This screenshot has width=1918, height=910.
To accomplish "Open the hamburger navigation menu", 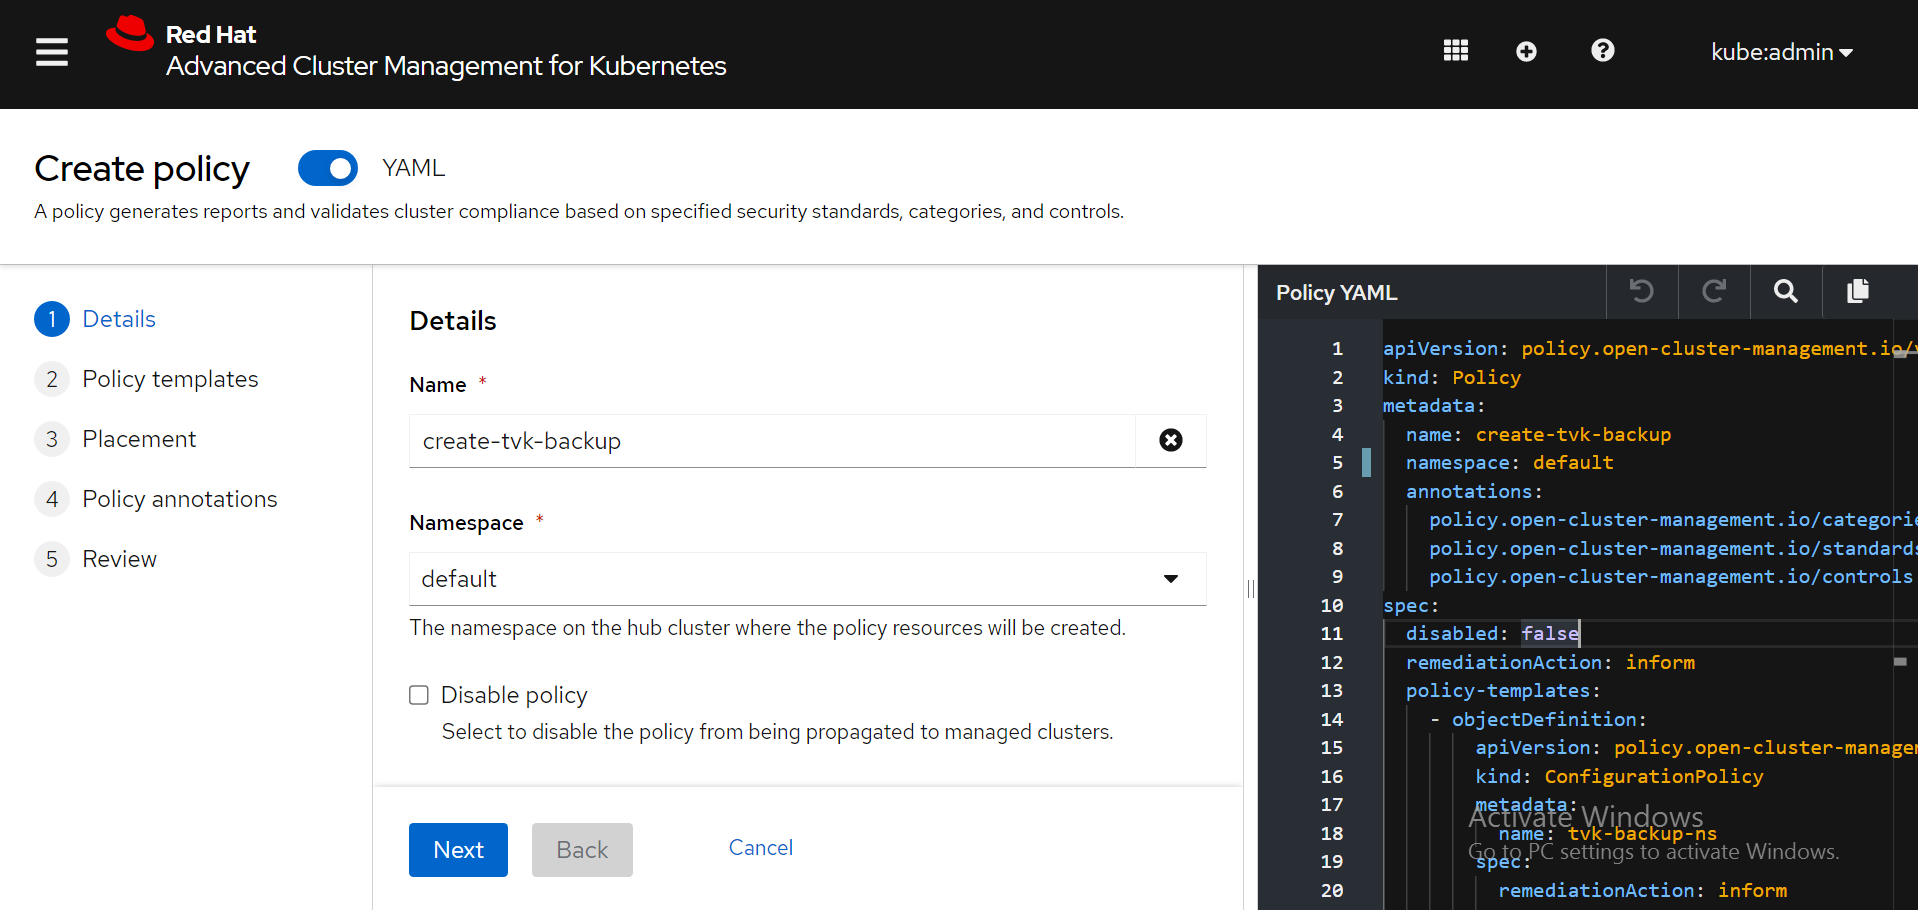I will coord(52,52).
